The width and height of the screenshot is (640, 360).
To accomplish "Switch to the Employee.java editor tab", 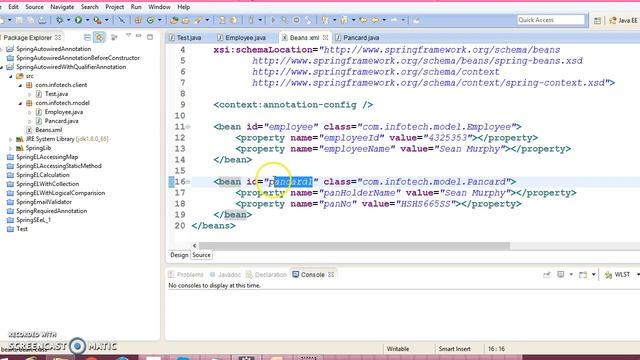I will 242,38.
